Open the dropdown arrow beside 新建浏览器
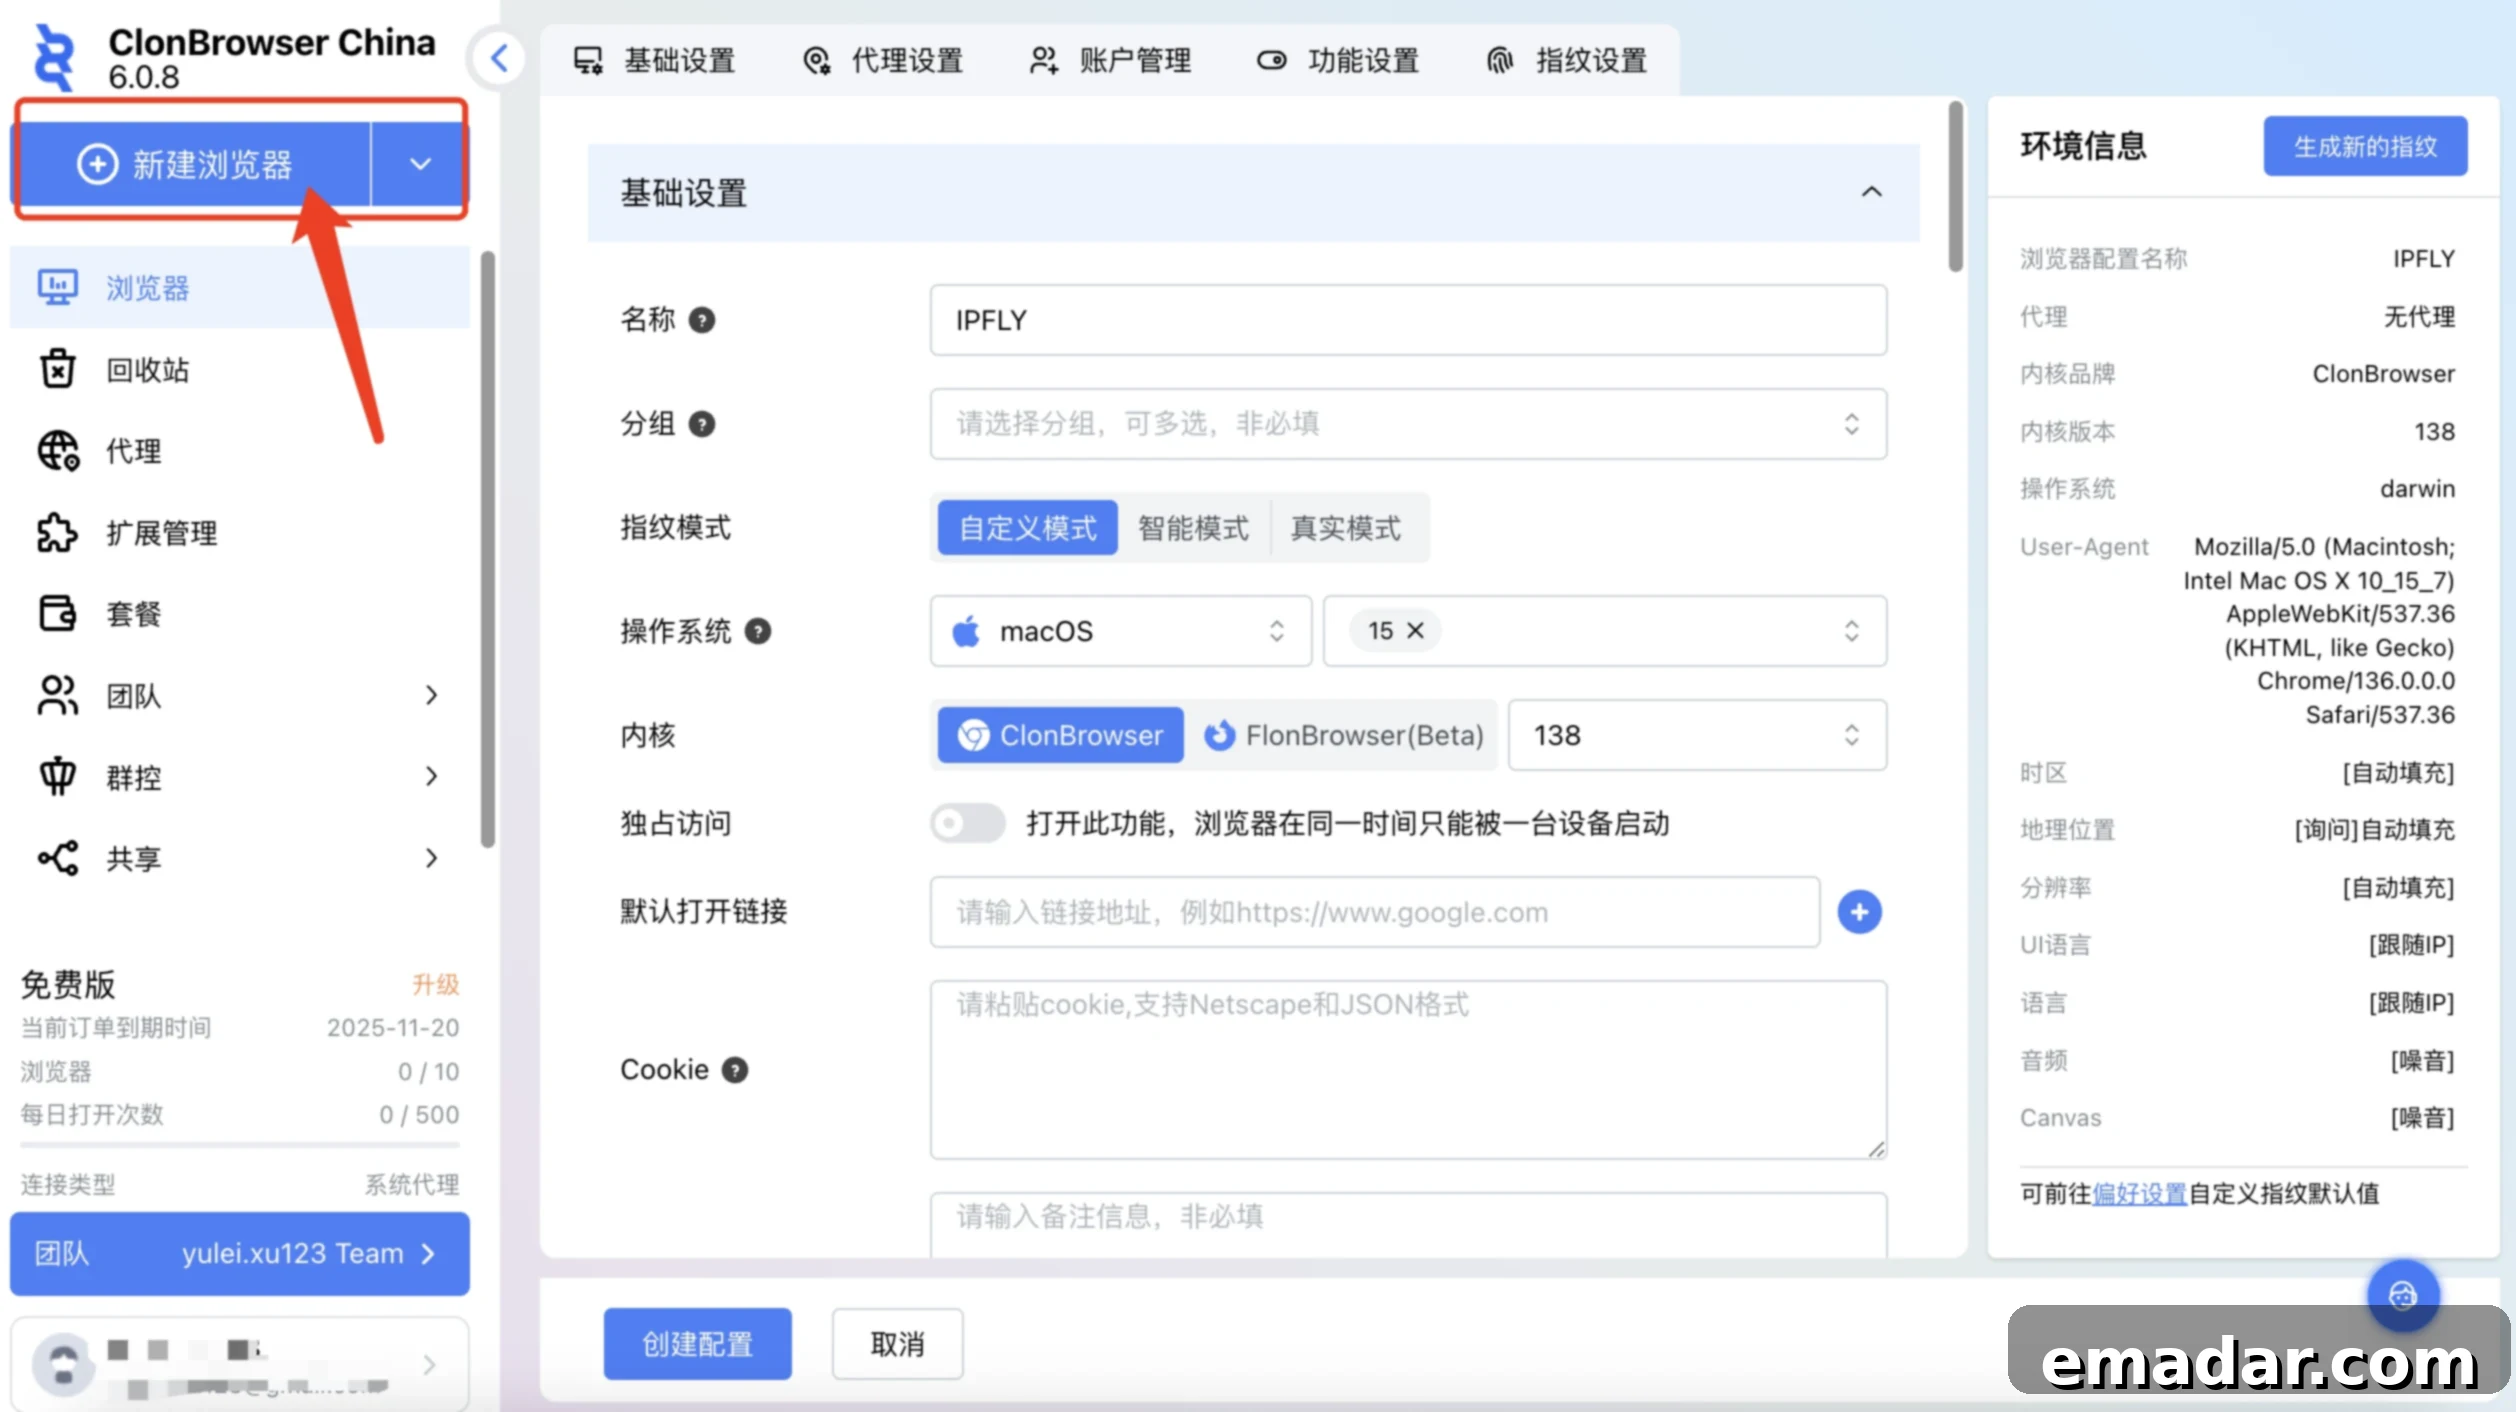The image size is (2516, 1412). tap(420, 164)
